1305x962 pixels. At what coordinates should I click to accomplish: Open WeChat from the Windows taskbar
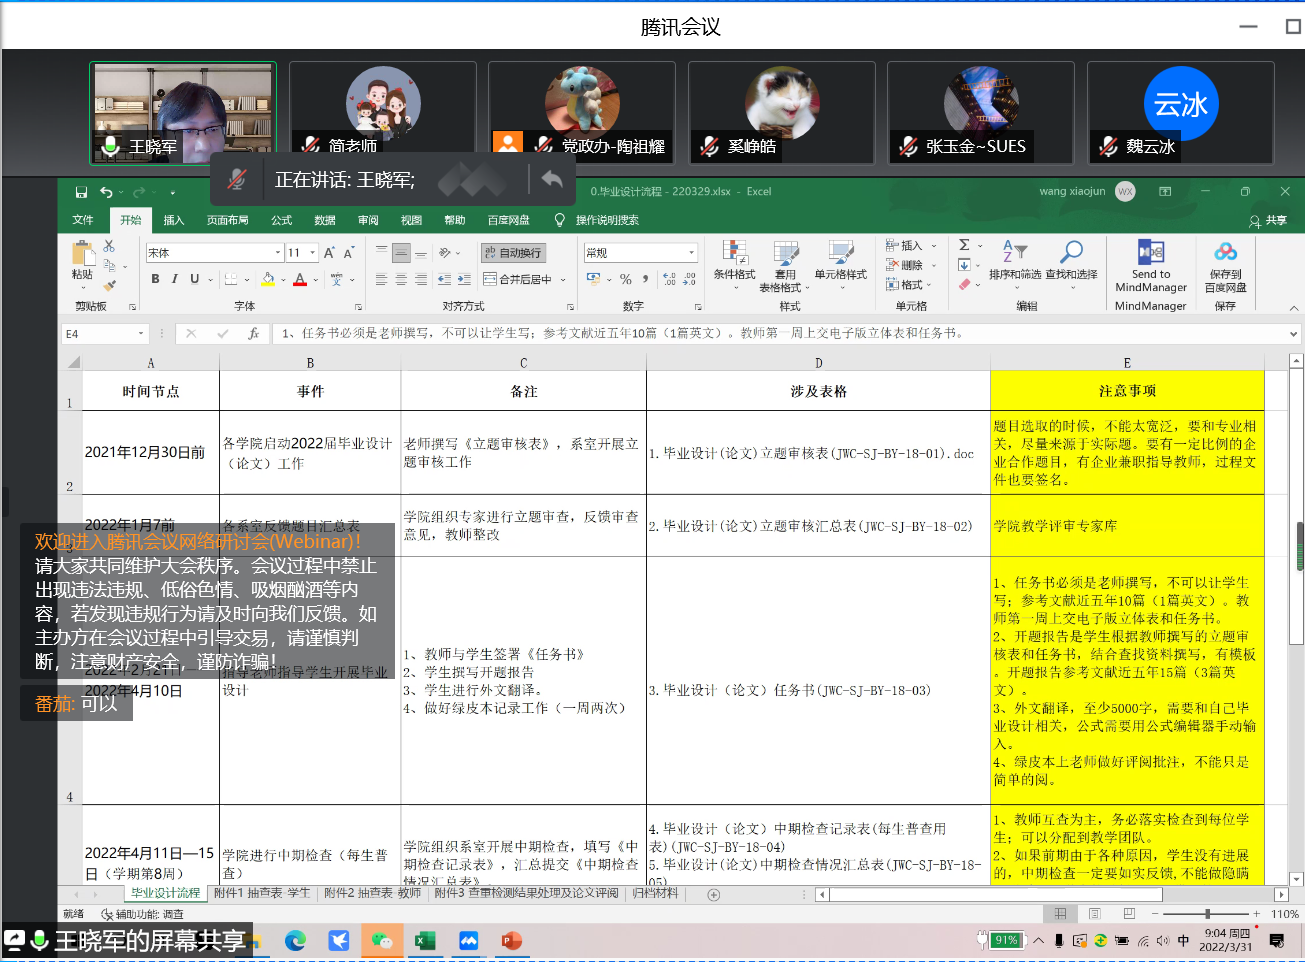(381, 941)
